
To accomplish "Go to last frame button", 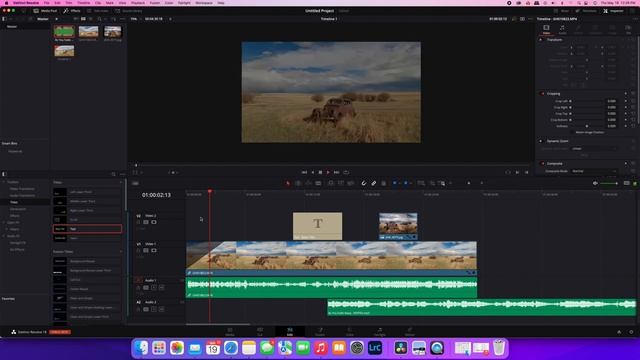I will point(337,172).
